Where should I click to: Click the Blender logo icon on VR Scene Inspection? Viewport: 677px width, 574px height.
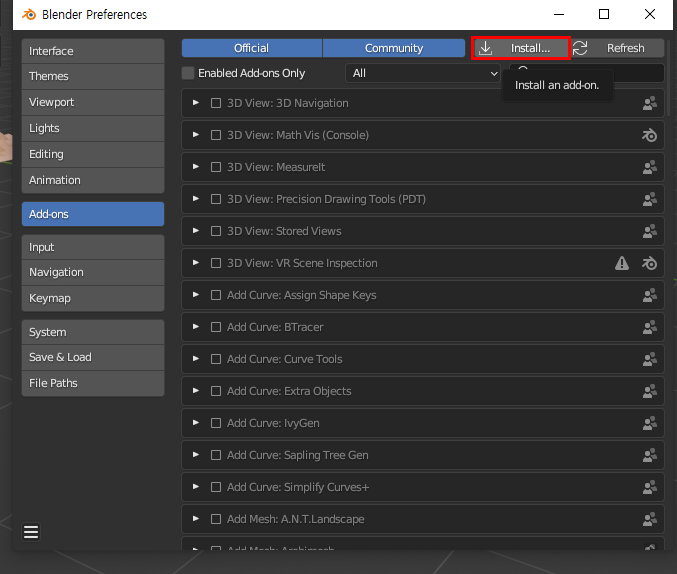[x=649, y=263]
